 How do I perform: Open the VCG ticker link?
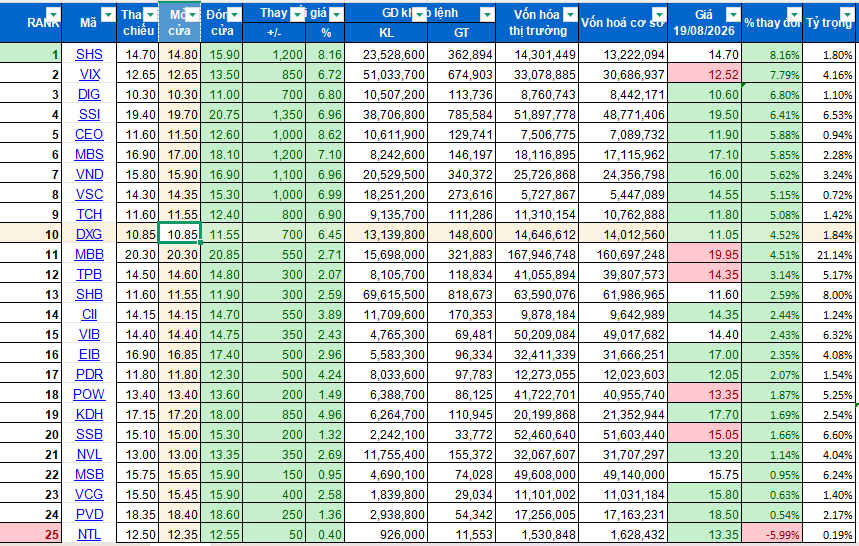click(x=89, y=495)
